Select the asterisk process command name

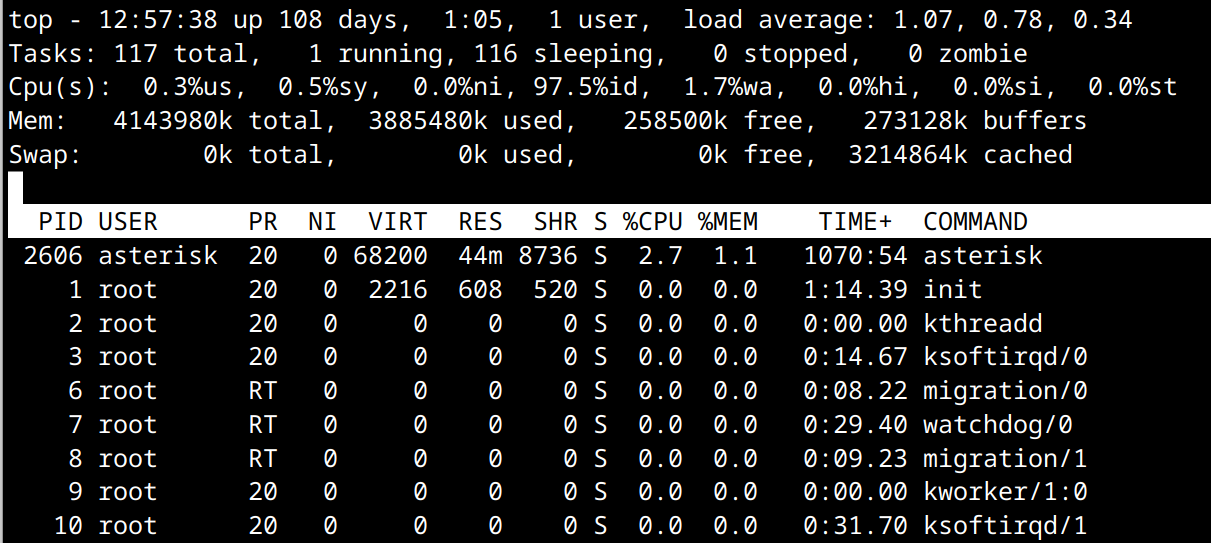982,256
